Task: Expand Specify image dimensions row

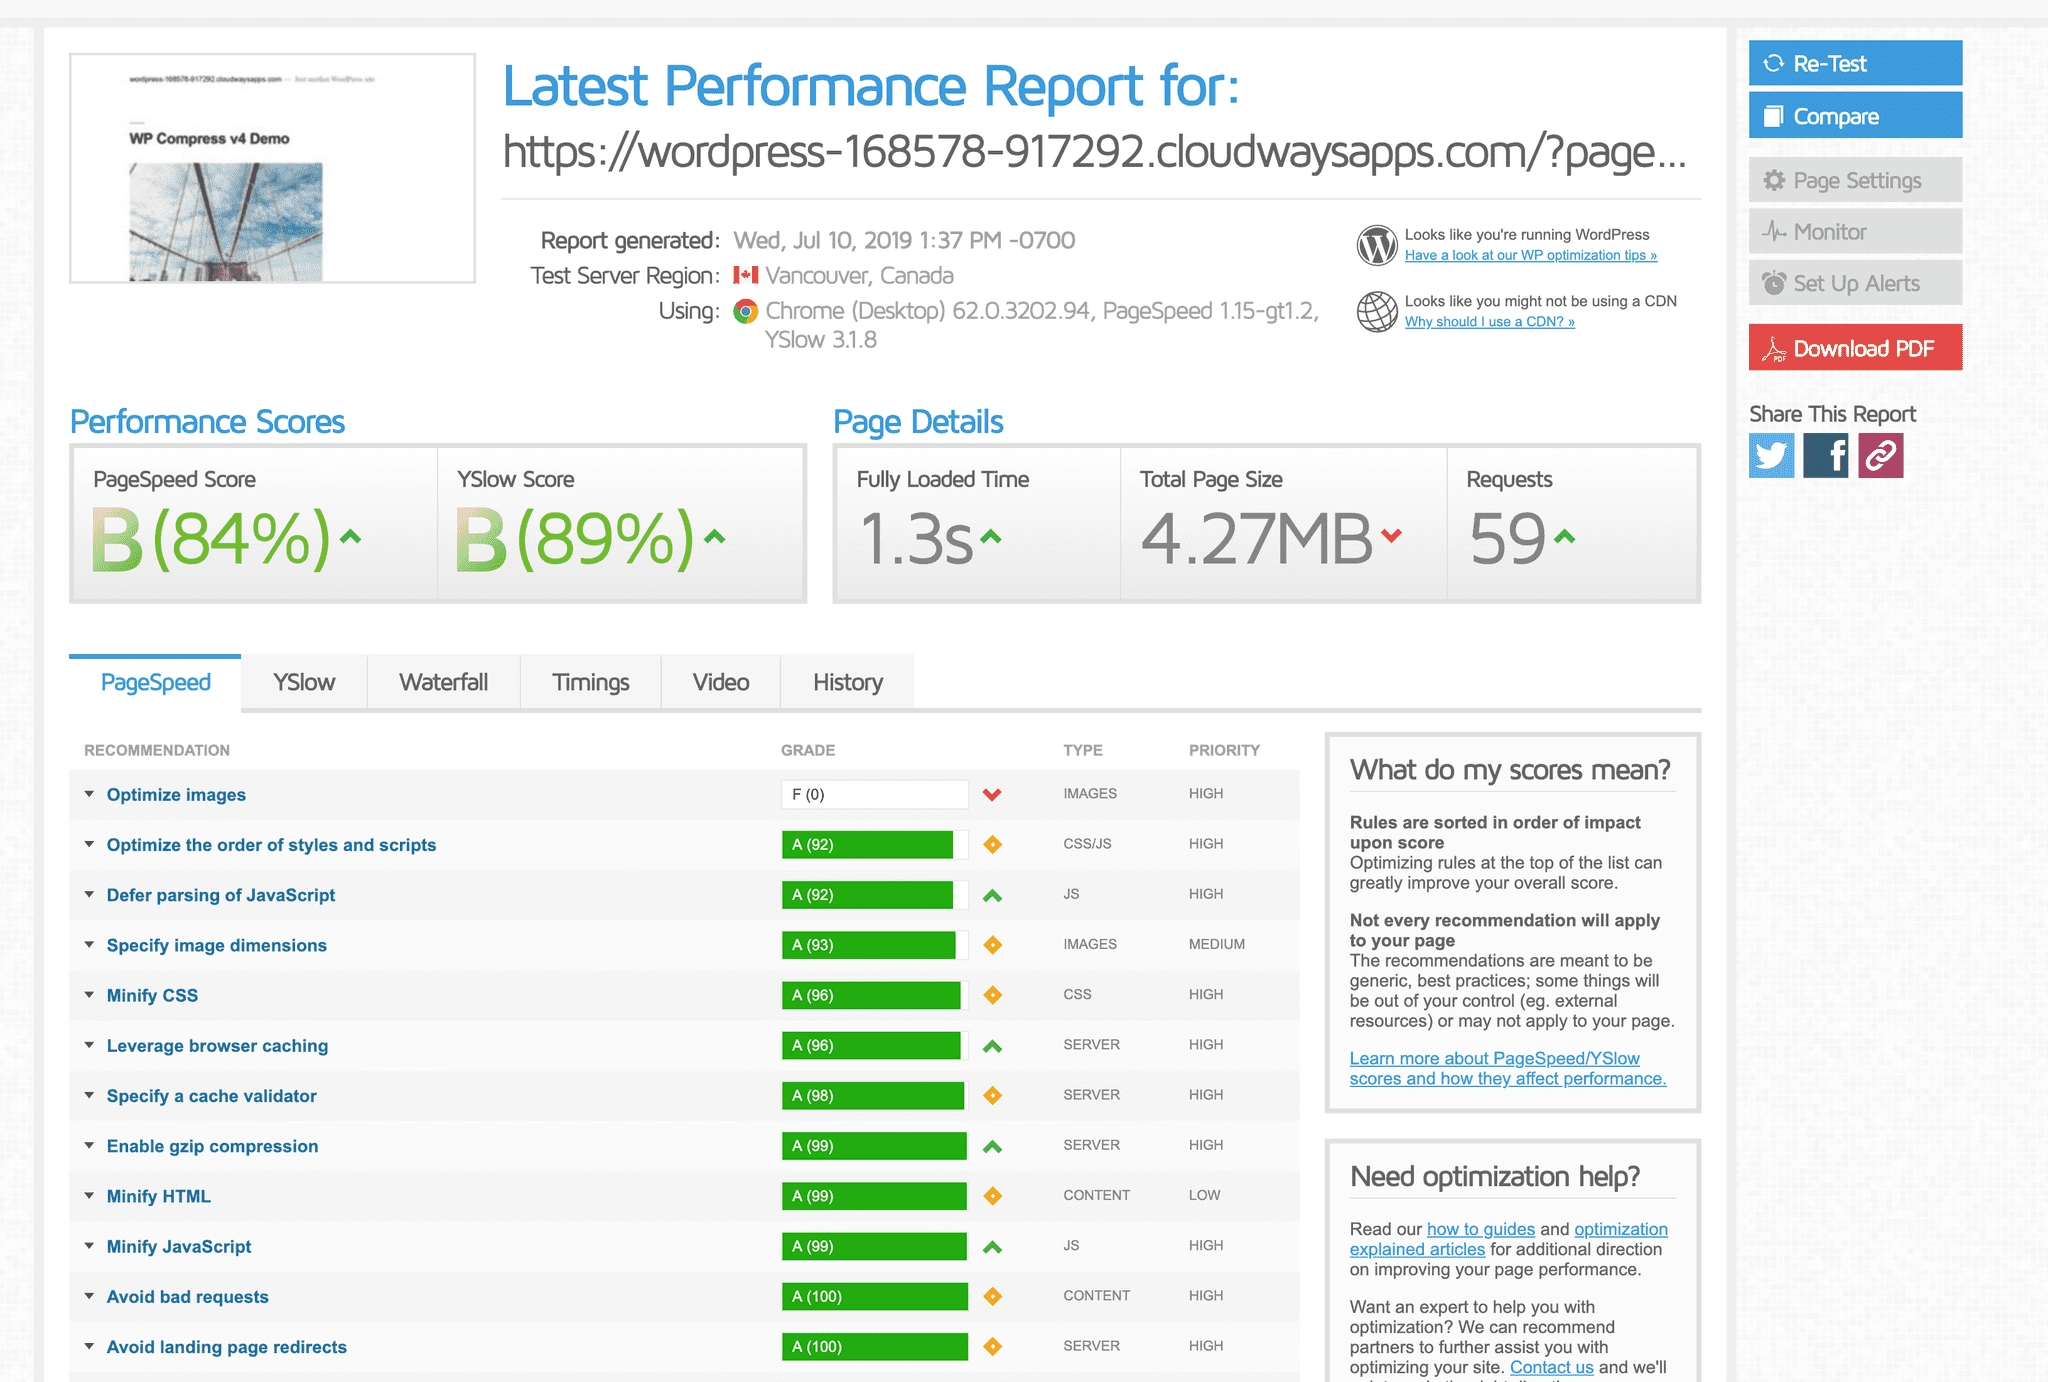Action: point(217,945)
